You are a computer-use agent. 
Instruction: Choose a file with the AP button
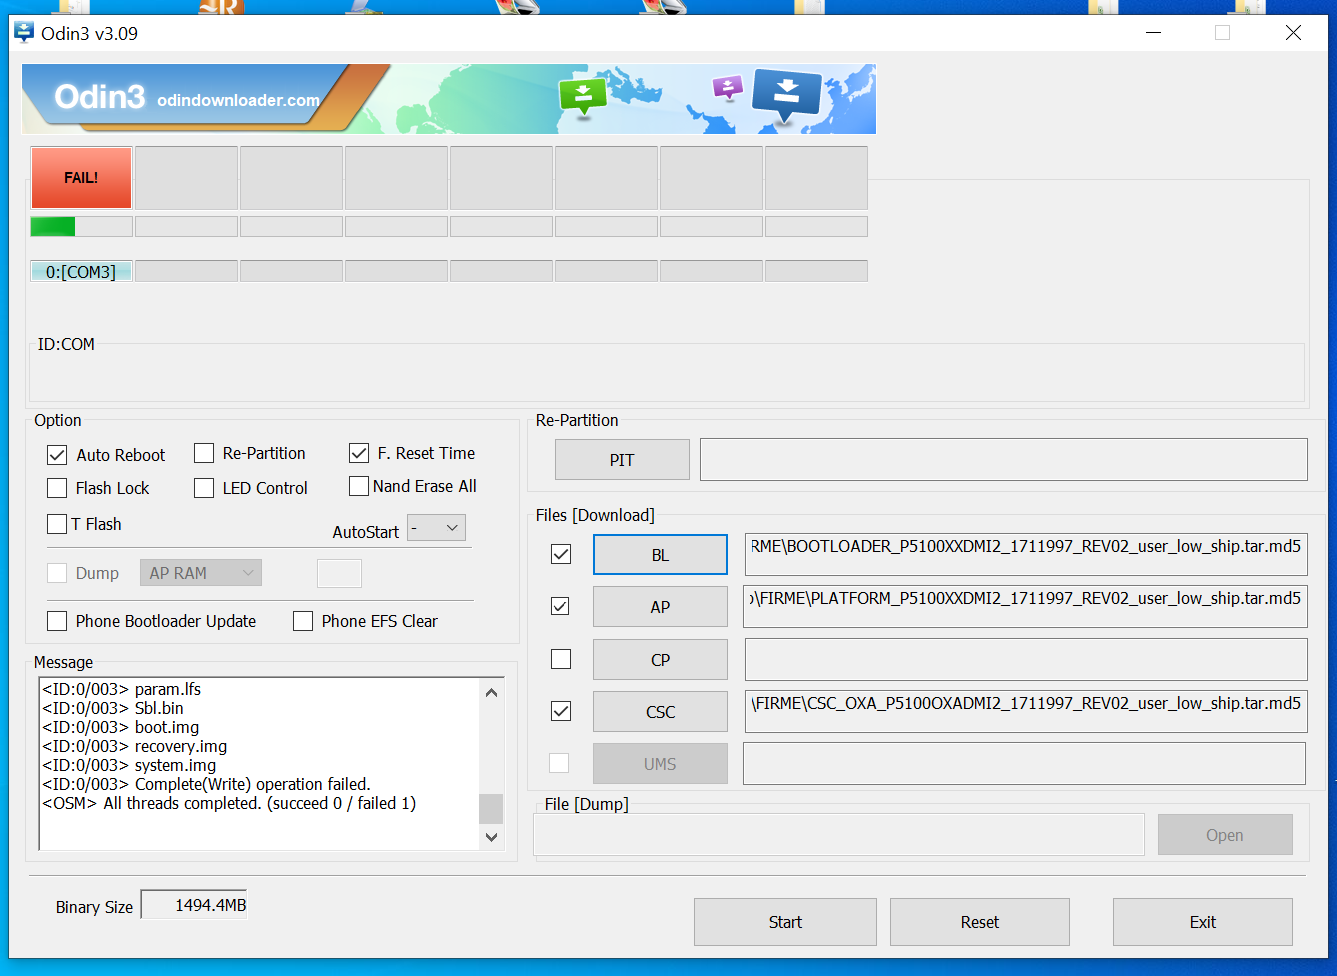click(660, 607)
